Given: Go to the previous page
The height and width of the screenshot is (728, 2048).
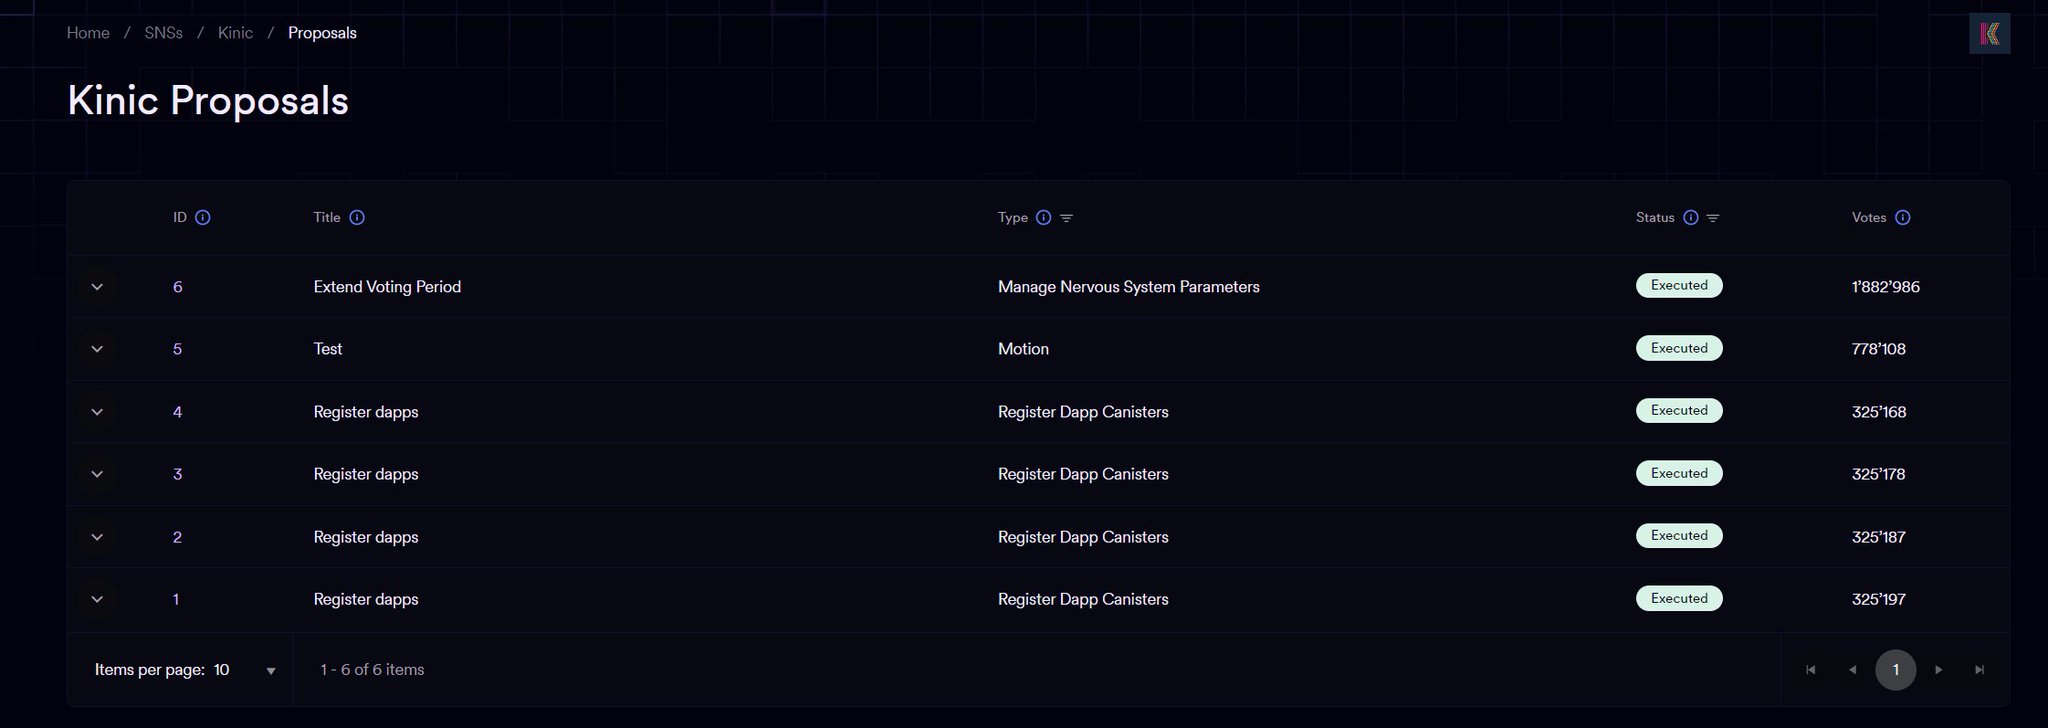Looking at the screenshot, I should pyautogui.click(x=1853, y=670).
